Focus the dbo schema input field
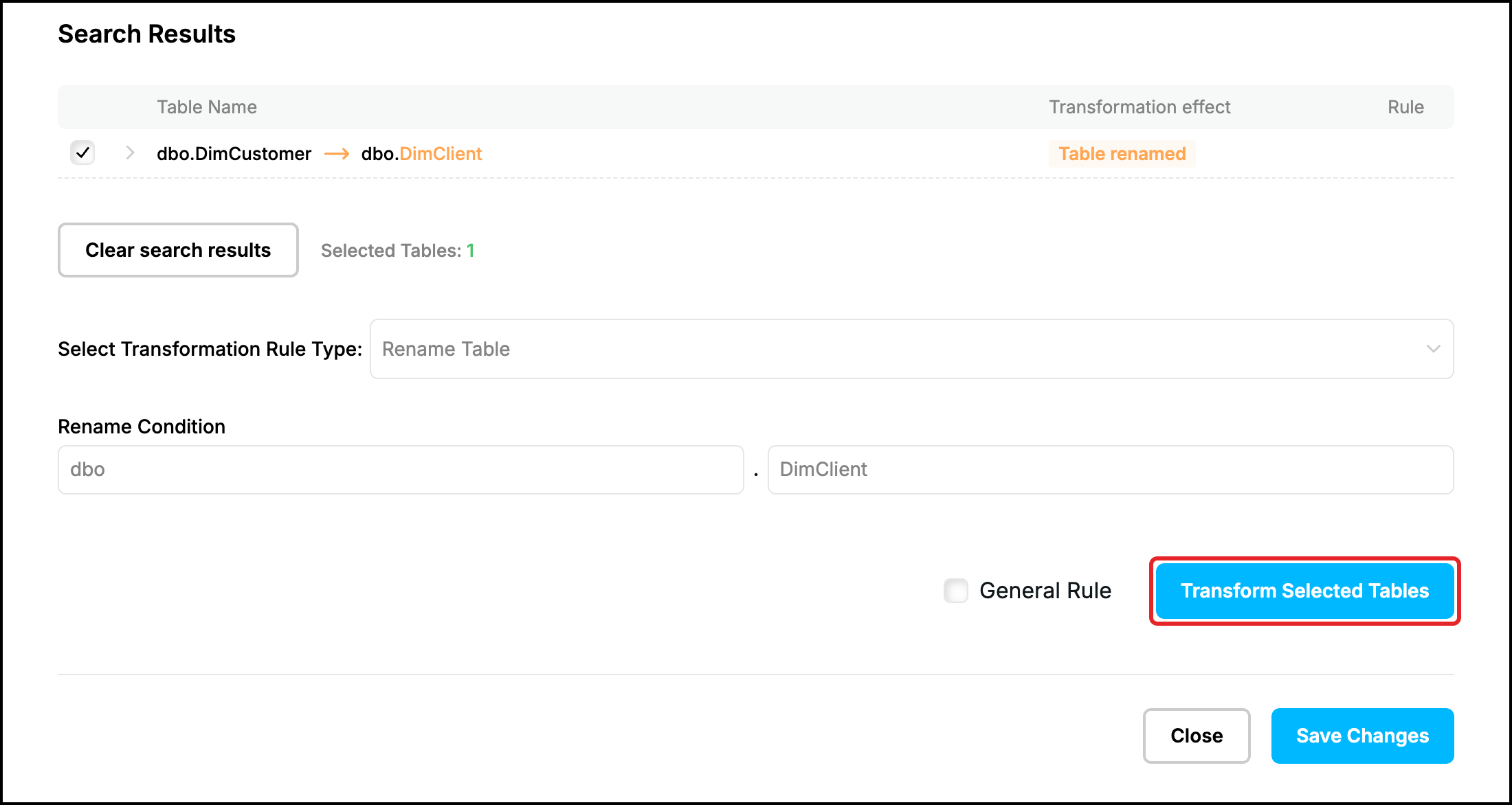1512x805 pixels. [x=400, y=469]
